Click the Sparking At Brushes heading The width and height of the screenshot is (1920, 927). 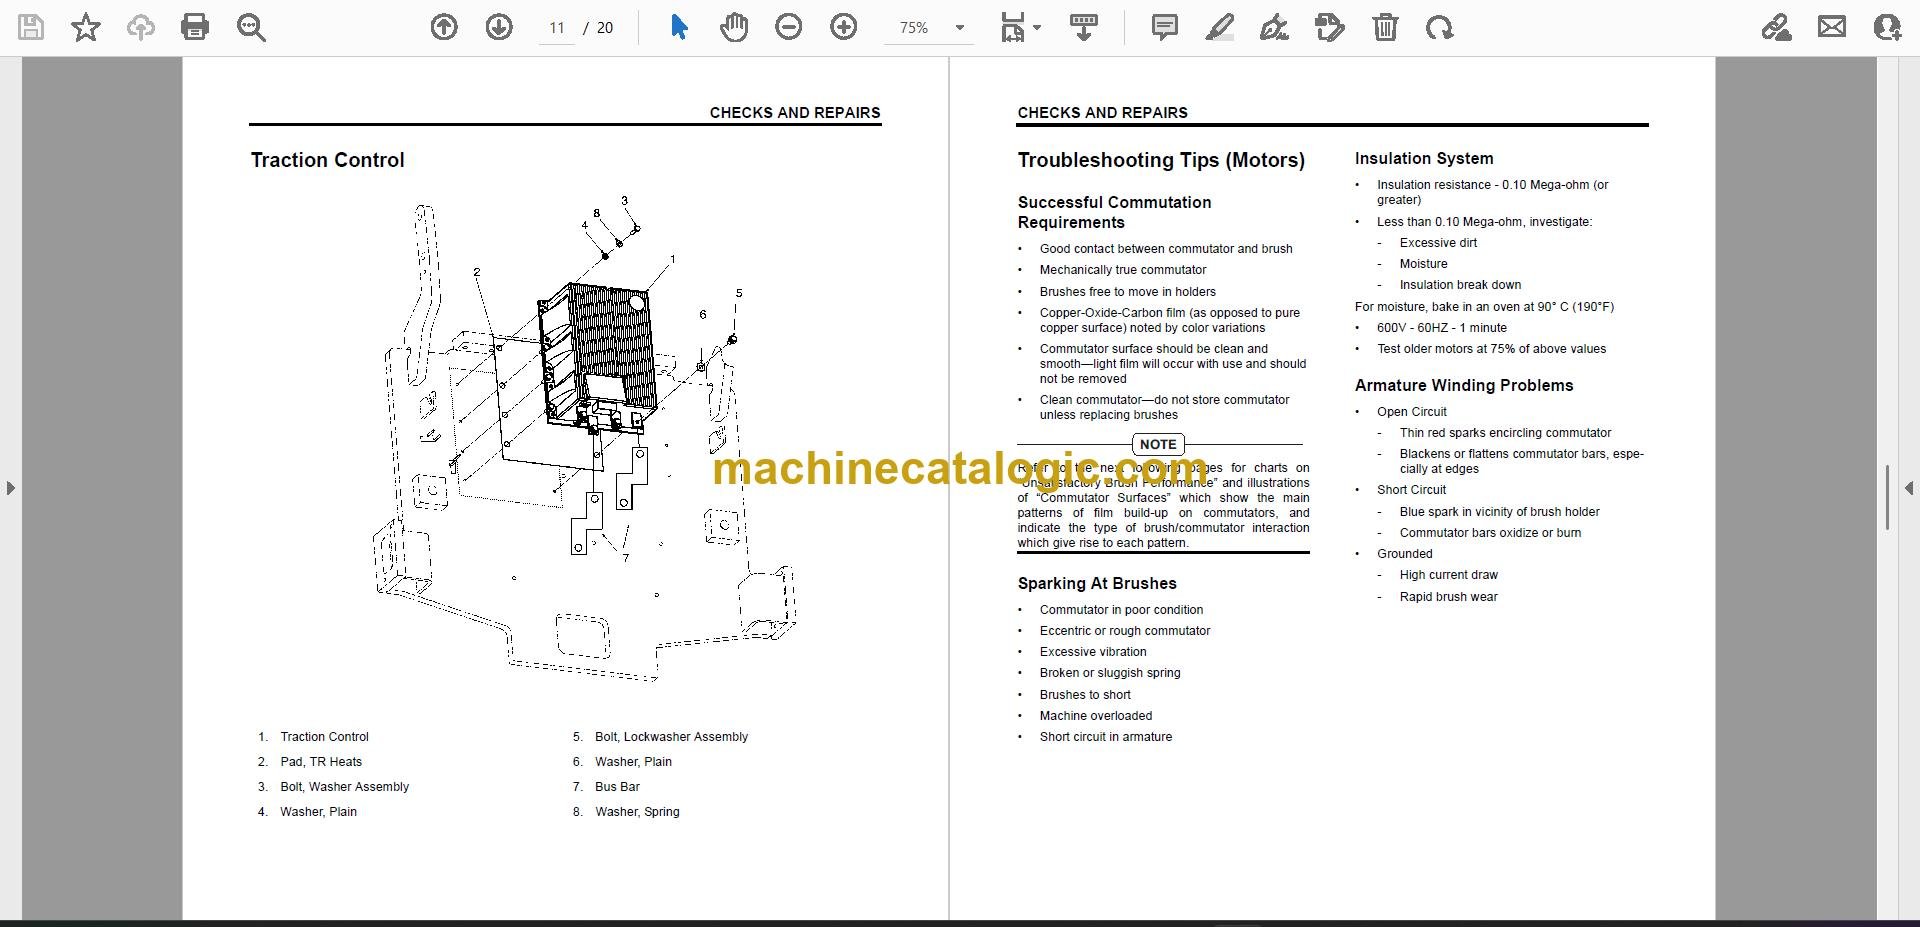point(1097,583)
